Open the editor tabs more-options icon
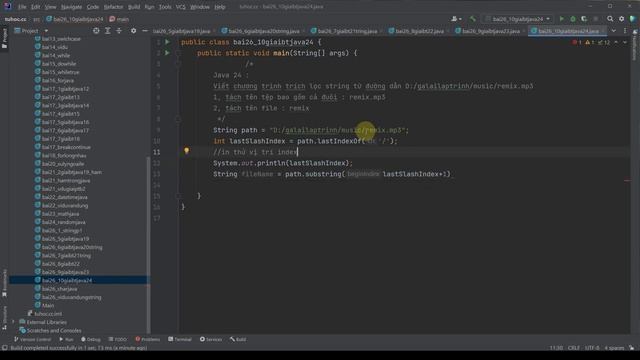The height and width of the screenshot is (360, 640). coord(625,31)
